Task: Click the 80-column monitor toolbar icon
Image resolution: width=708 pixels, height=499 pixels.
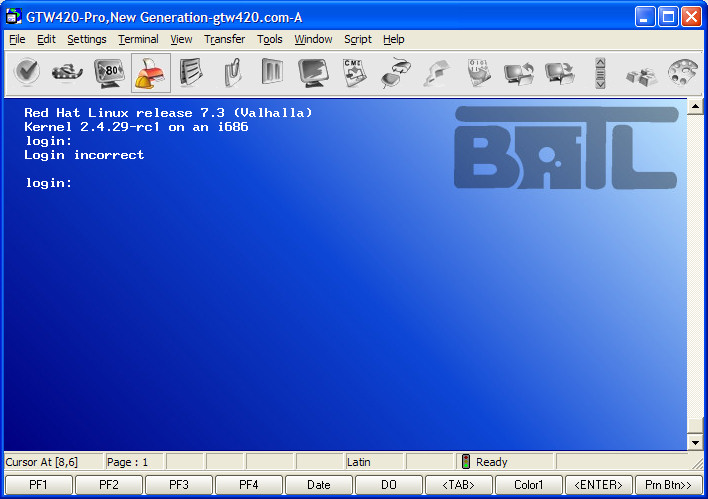Action: 109,72
